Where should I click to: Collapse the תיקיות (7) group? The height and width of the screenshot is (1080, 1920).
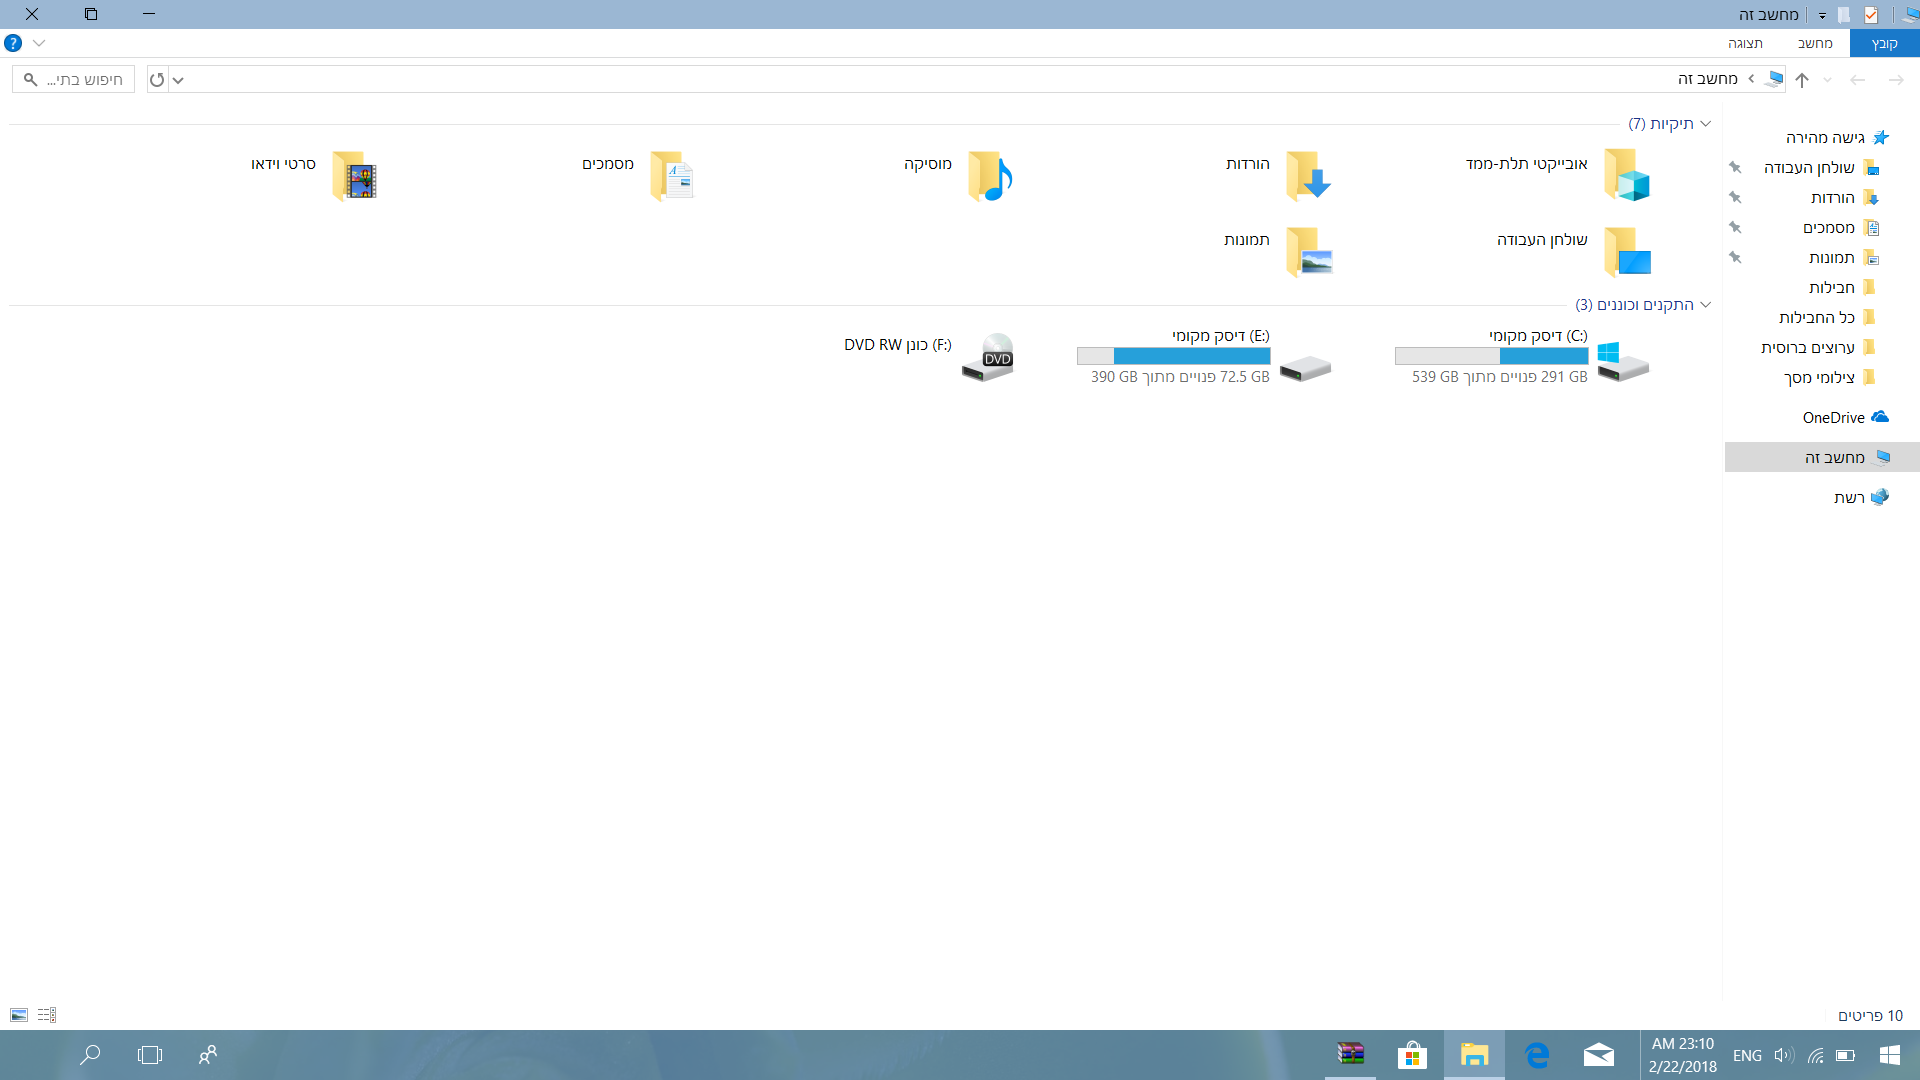(1706, 124)
